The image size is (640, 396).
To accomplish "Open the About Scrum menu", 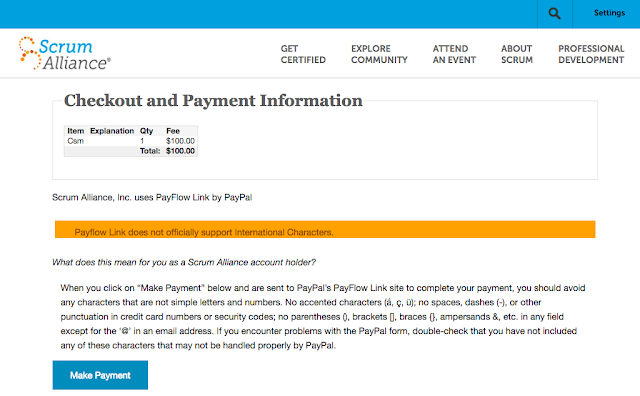I will [x=517, y=54].
